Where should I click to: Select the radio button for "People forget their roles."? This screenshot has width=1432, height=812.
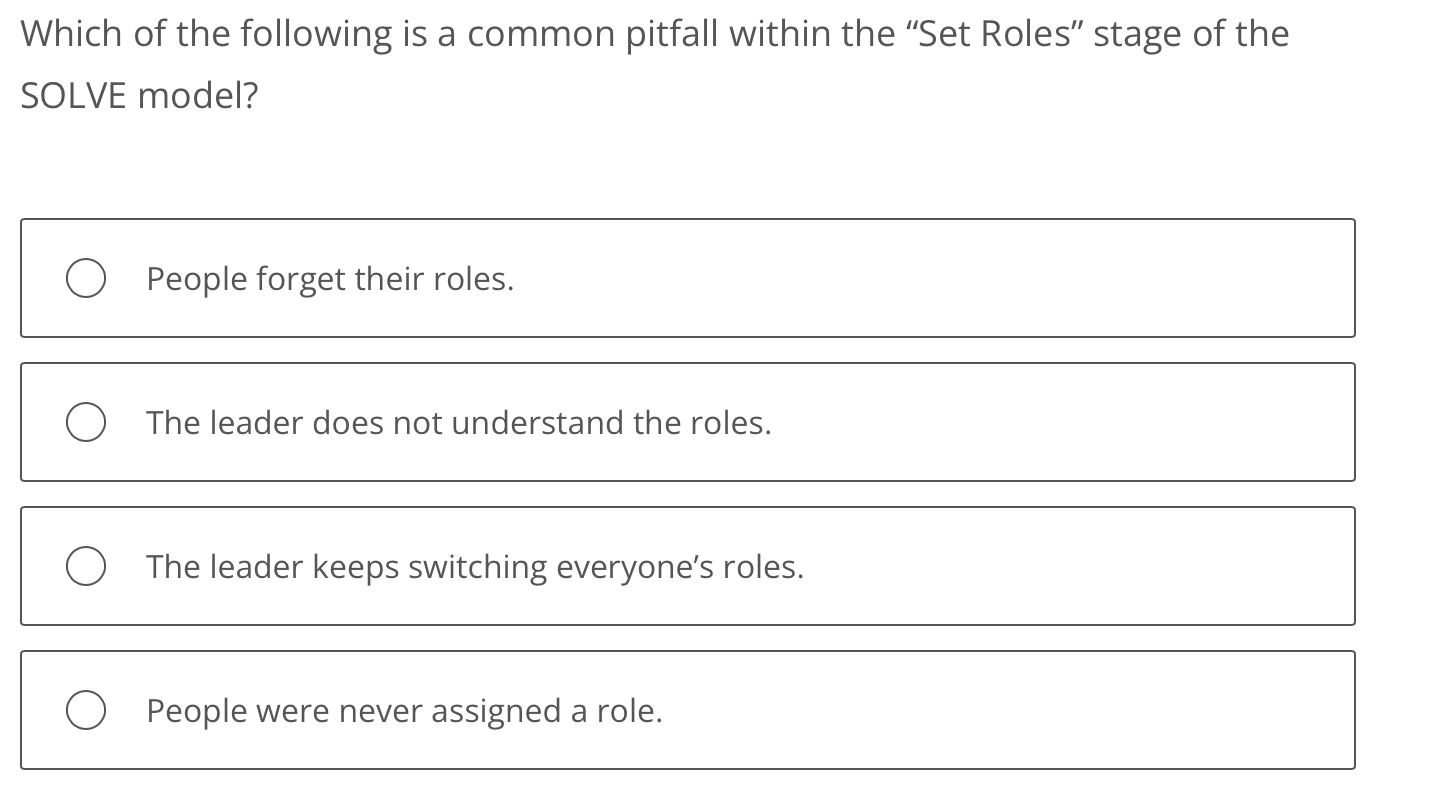click(86, 278)
